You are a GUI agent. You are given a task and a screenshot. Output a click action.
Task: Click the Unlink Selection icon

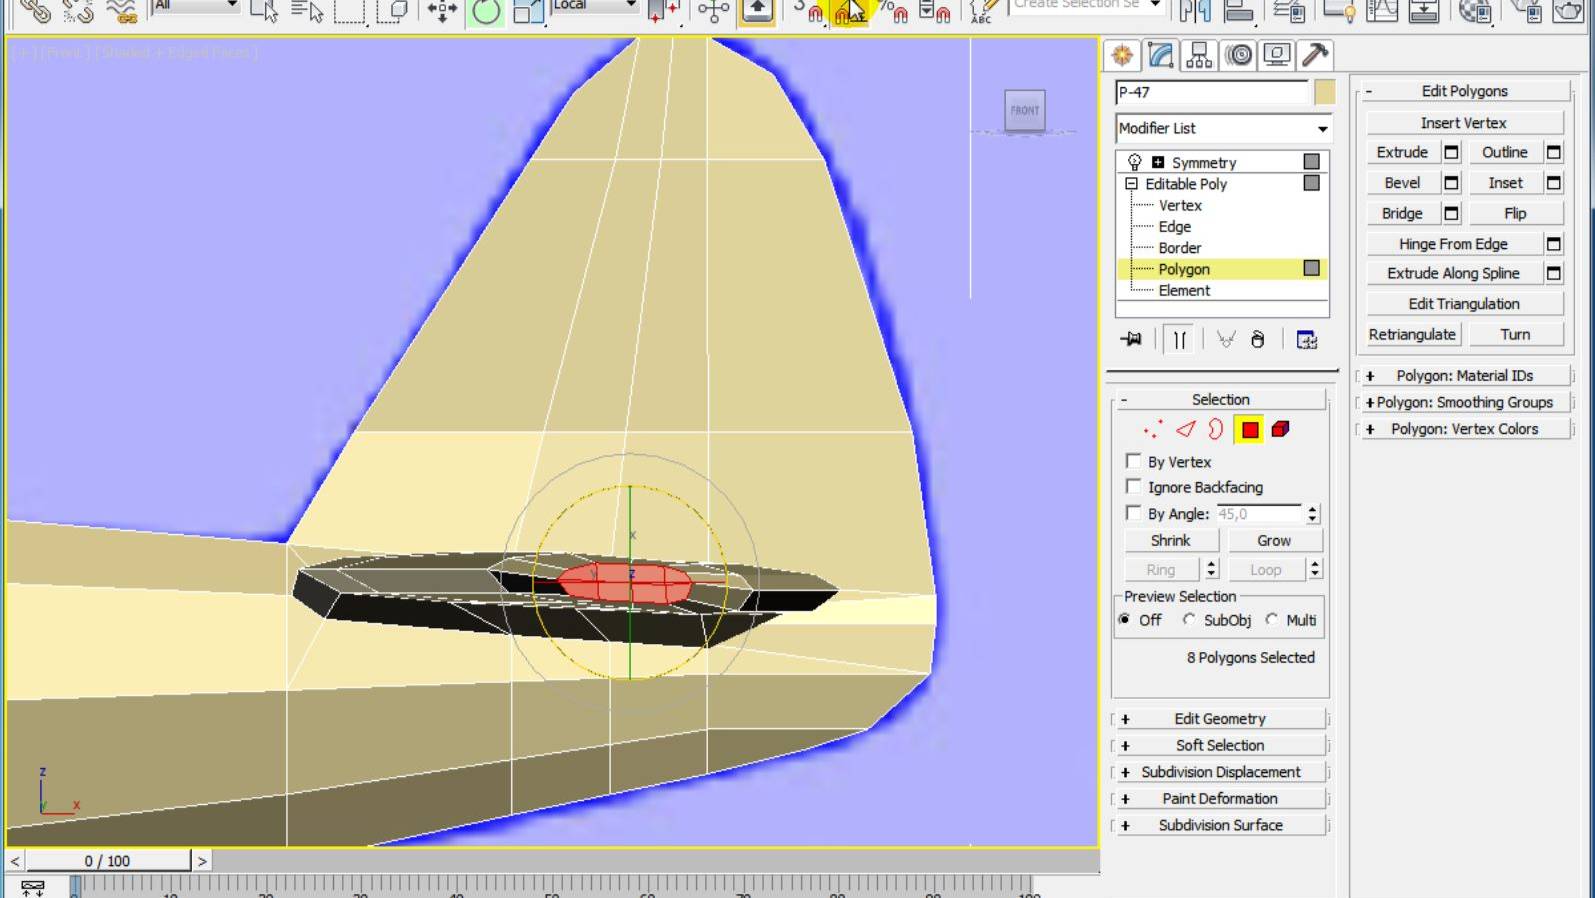[78, 11]
